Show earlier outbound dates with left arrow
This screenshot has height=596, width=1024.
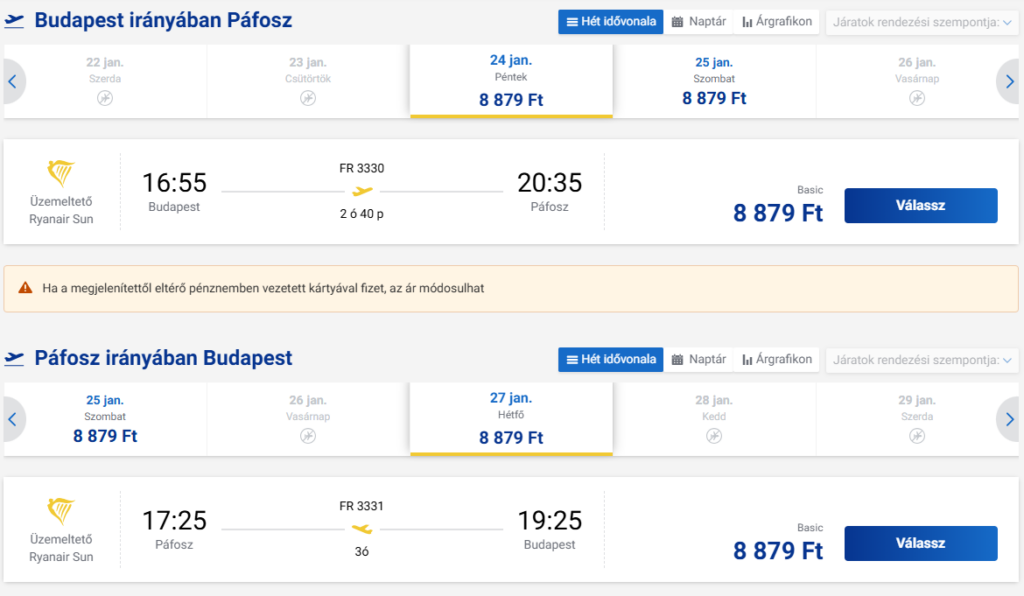[x=12, y=82]
